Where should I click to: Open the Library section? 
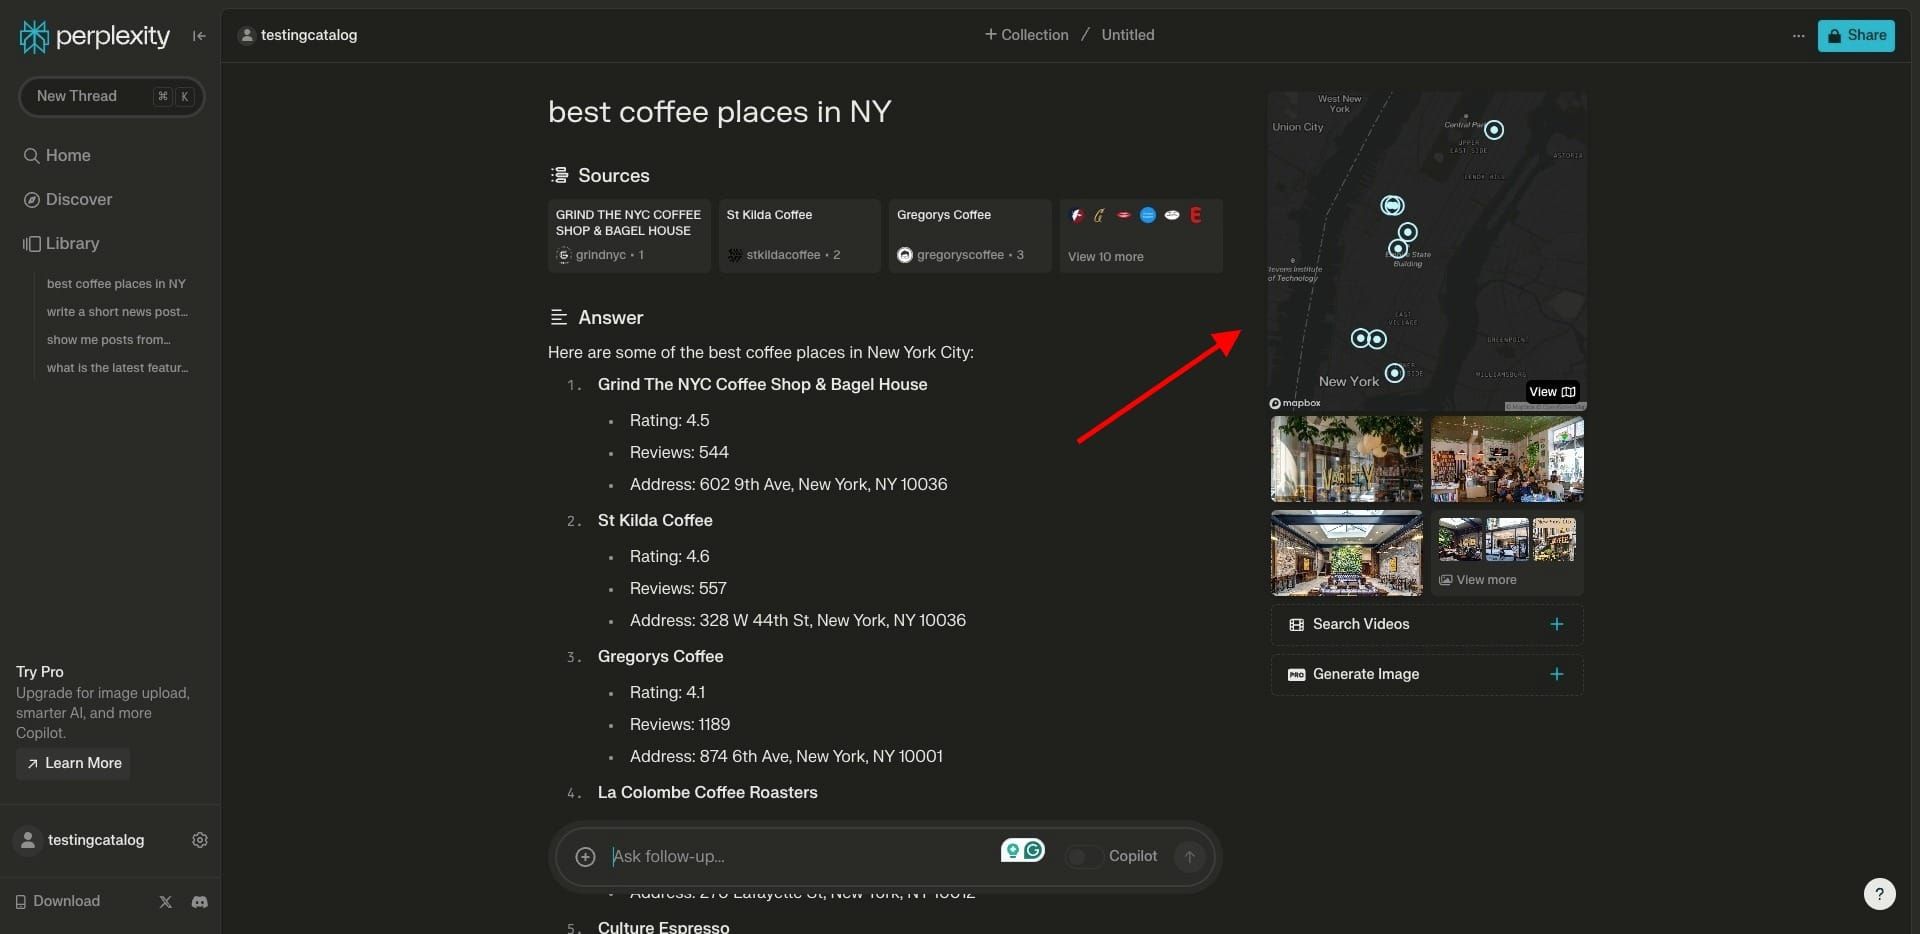tap(72, 243)
